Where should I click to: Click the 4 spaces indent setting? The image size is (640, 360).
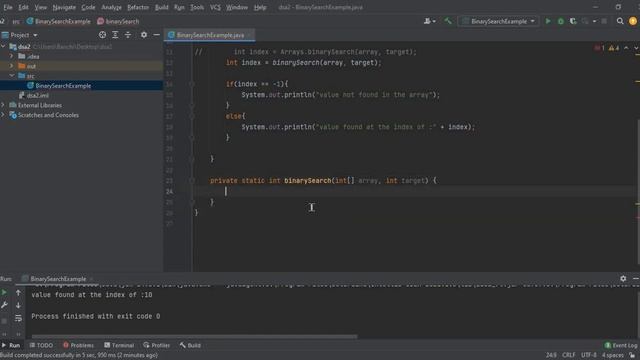(613, 355)
